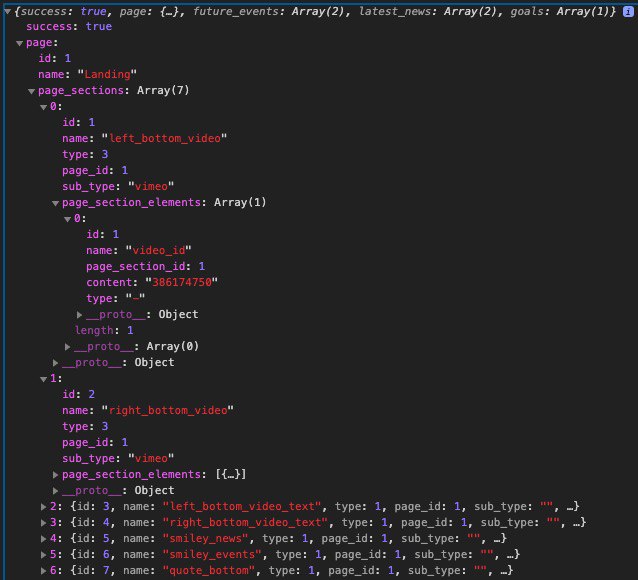Select sub_type "vimeo" under left_bottom_video
This screenshot has width=638, height=580.
151,186
